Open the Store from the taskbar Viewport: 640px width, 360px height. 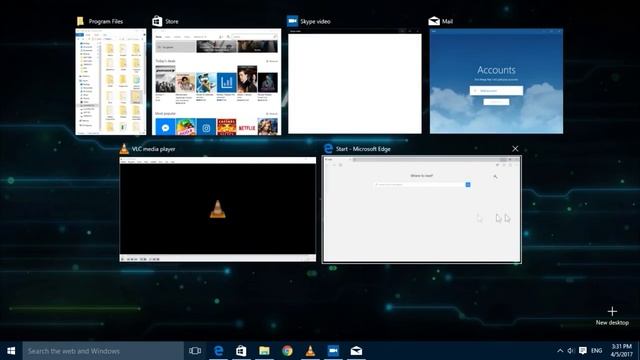pyautogui.click(x=241, y=351)
